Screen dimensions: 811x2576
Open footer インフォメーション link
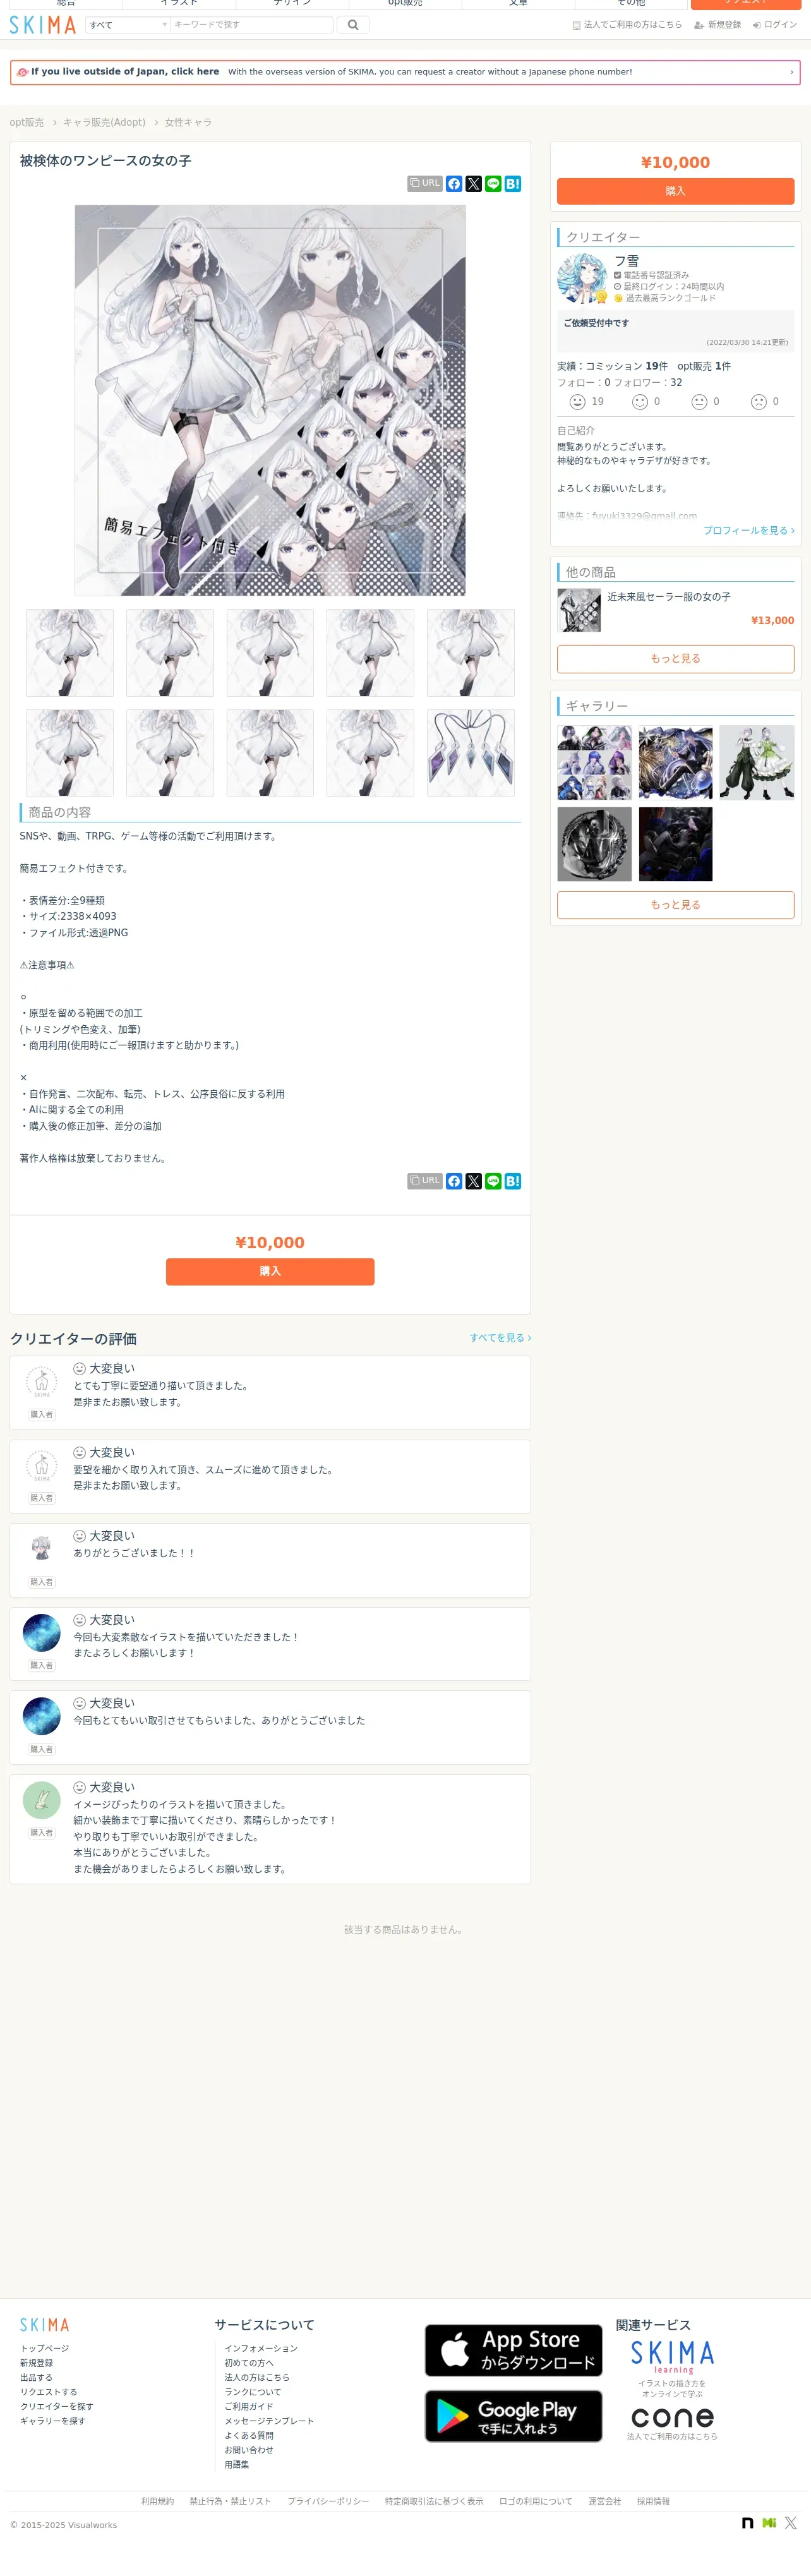[x=261, y=2348]
